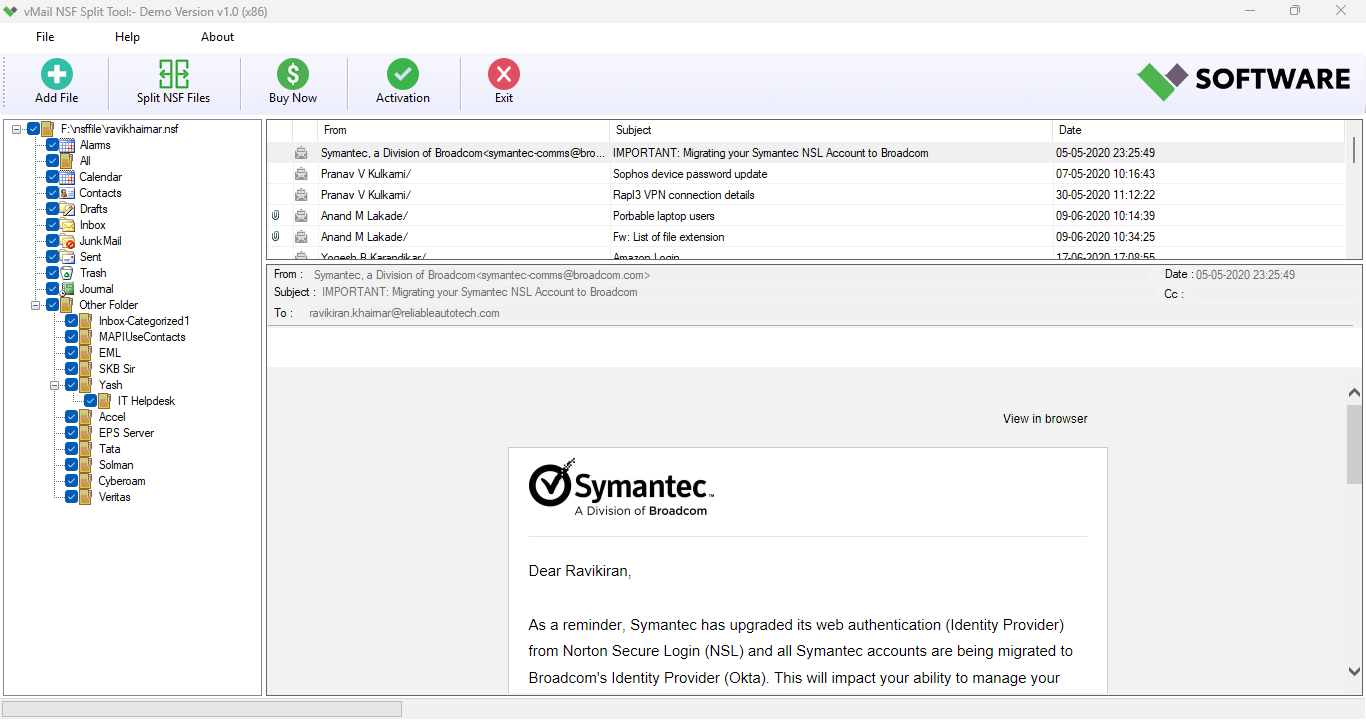Collapse the root nsf file tree node

[17, 129]
